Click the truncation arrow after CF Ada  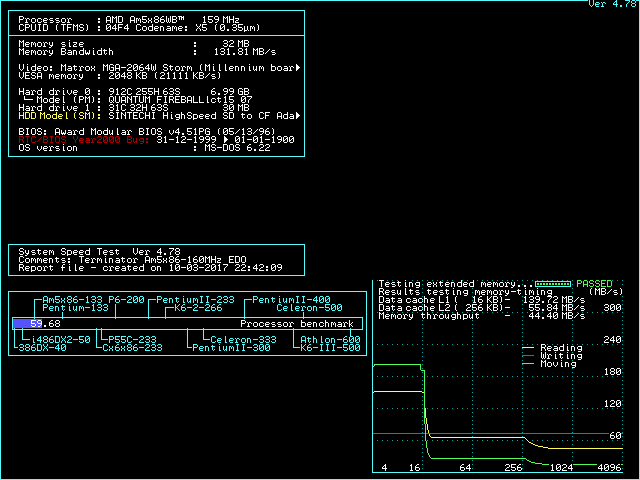coord(298,116)
